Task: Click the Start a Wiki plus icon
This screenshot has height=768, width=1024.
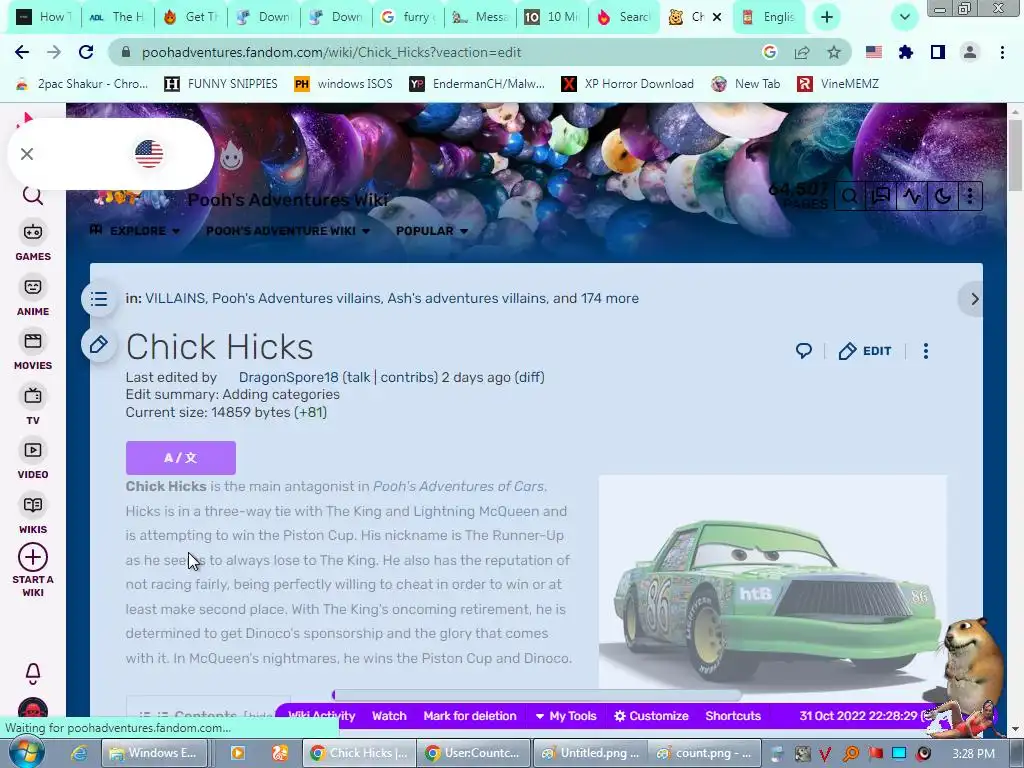Action: pyautogui.click(x=33, y=558)
